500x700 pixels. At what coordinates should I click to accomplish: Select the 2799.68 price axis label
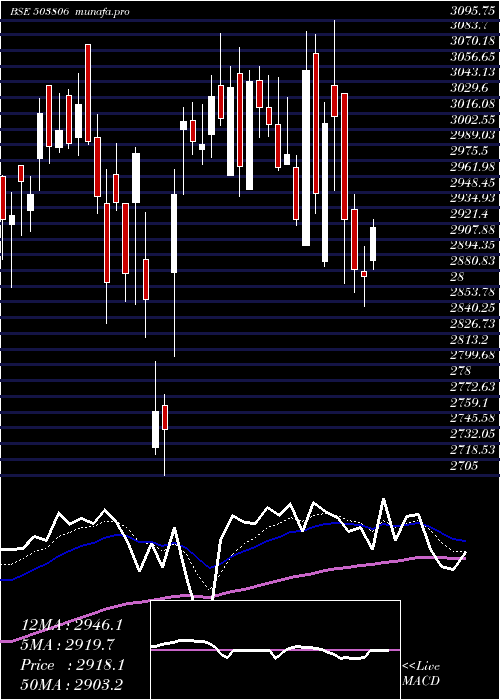[473, 355]
